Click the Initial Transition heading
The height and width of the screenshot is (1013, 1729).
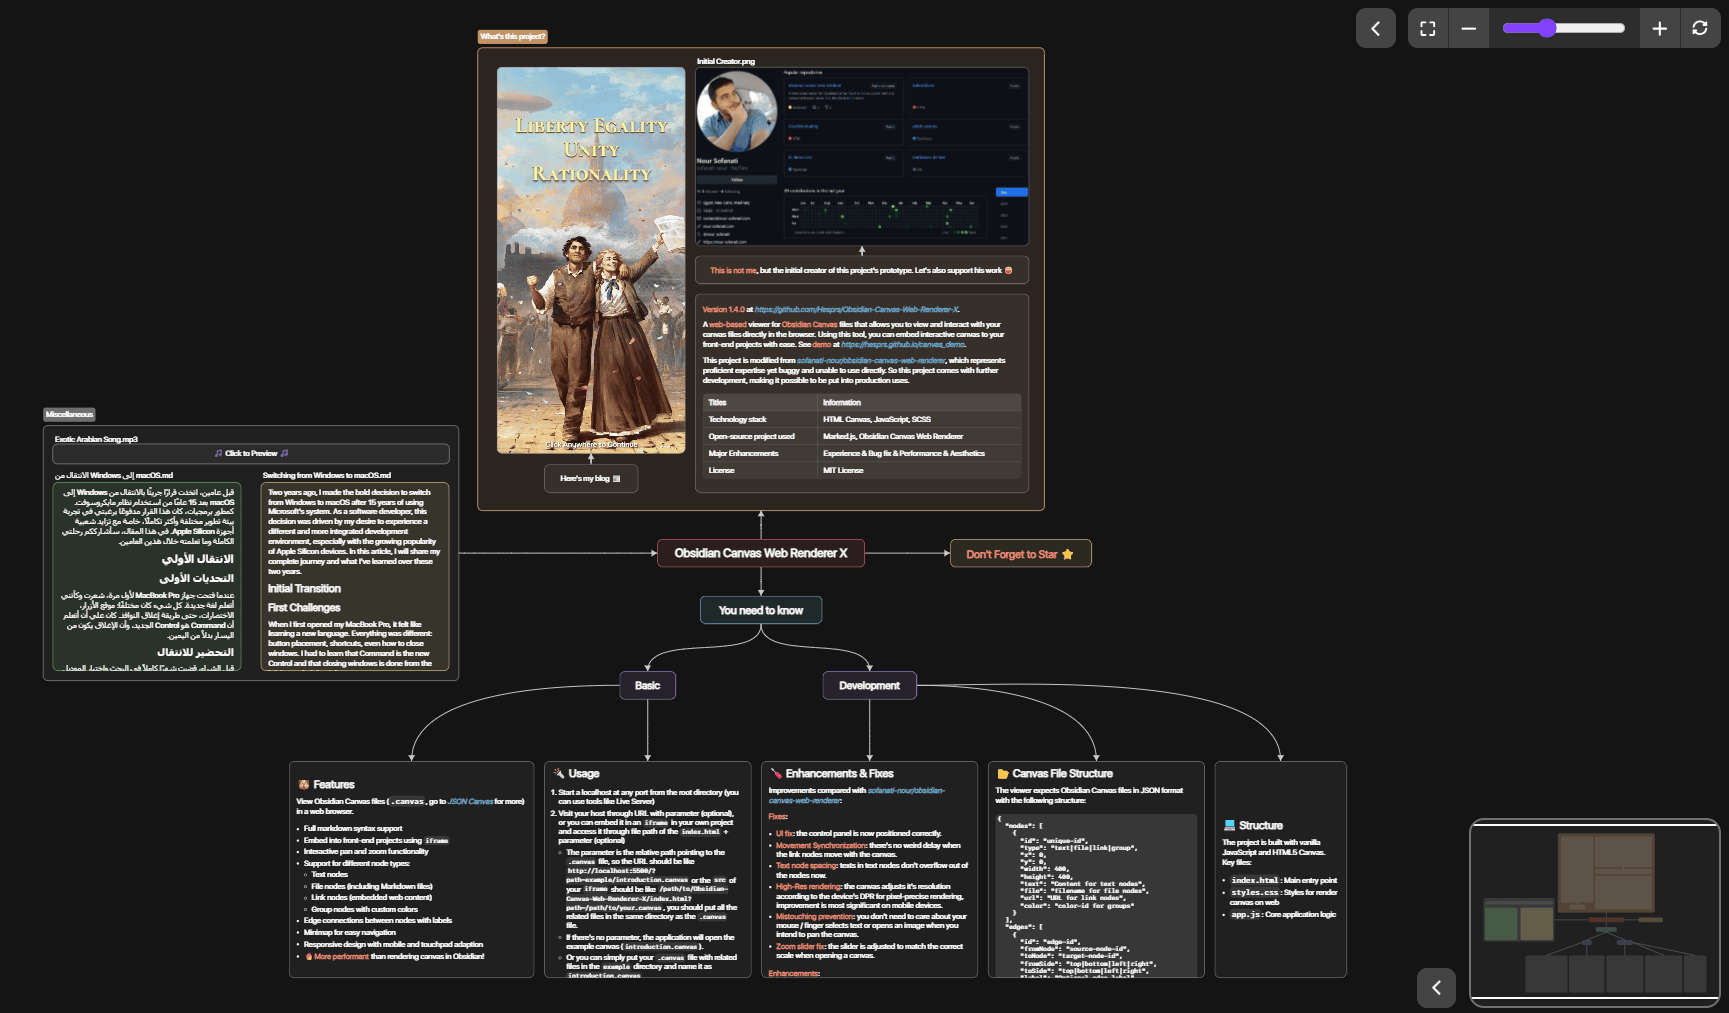304,589
